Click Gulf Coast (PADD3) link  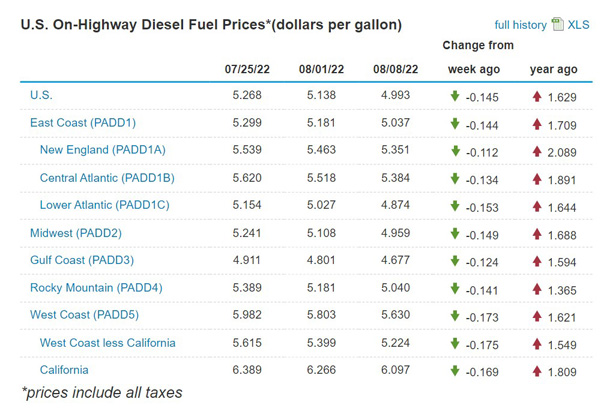tap(81, 260)
